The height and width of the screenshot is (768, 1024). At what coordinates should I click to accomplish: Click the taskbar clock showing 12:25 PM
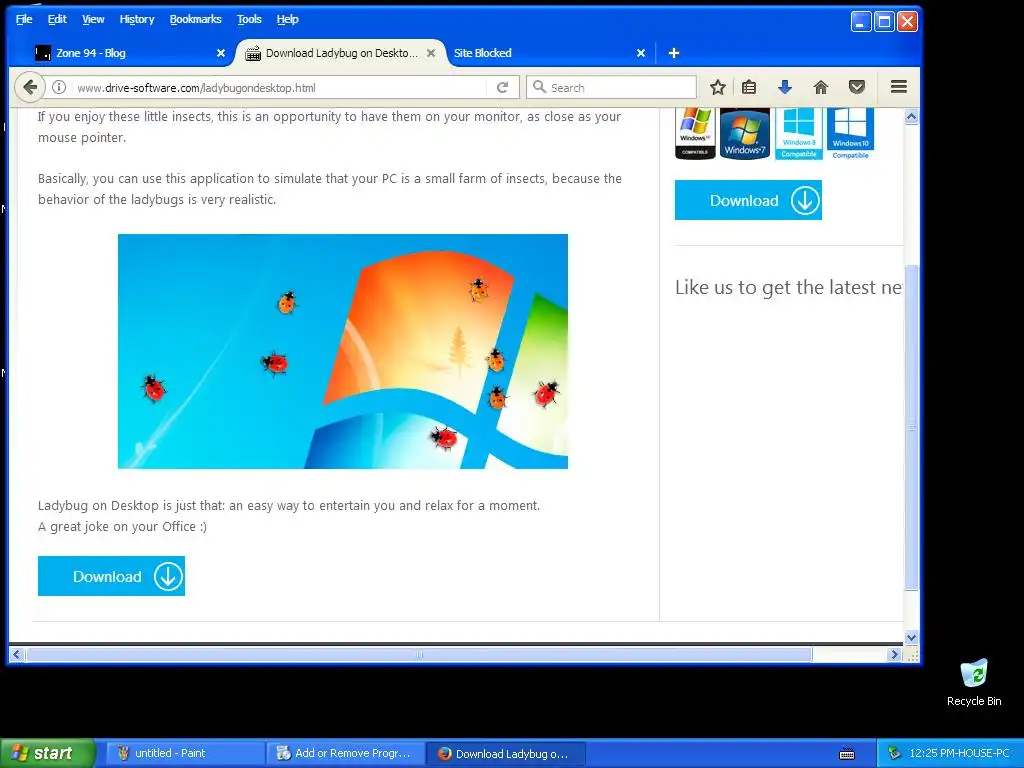tap(959, 753)
